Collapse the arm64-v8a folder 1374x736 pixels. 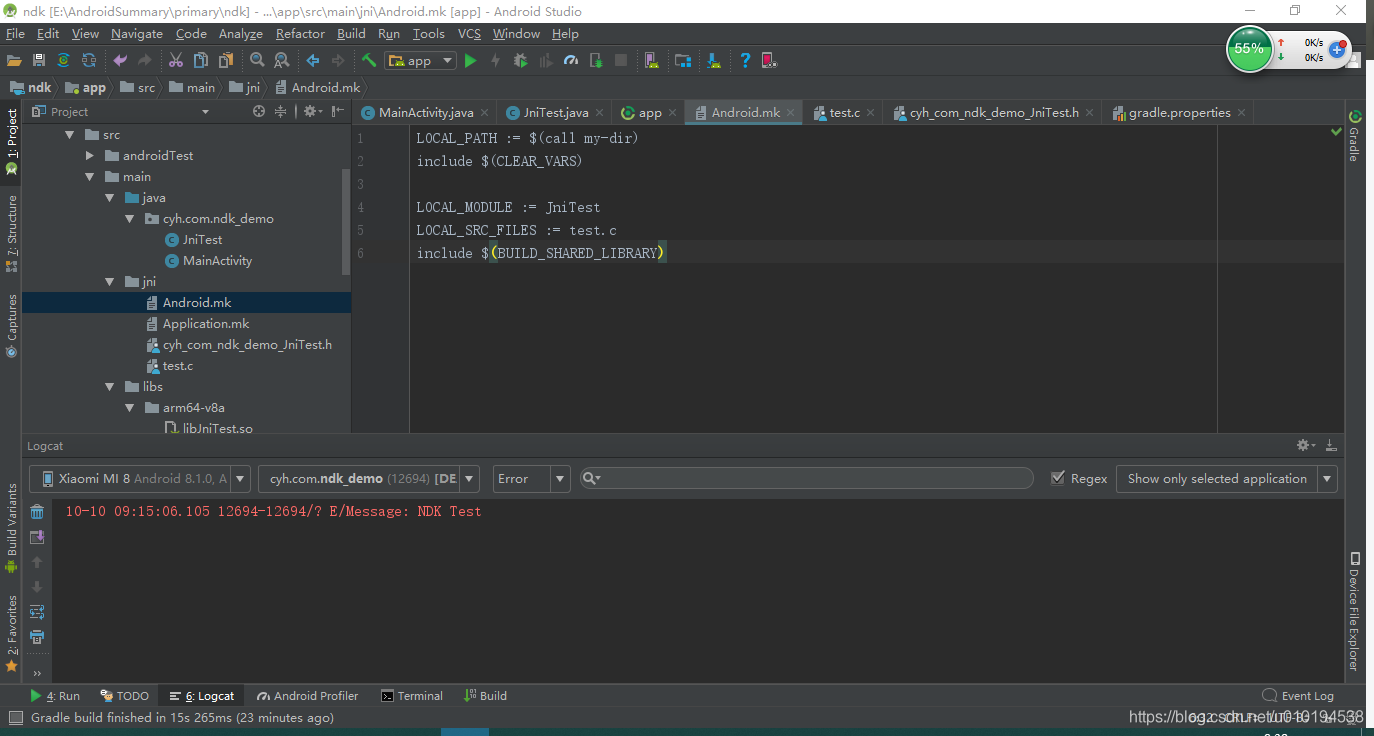pyautogui.click(x=130, y=408)
